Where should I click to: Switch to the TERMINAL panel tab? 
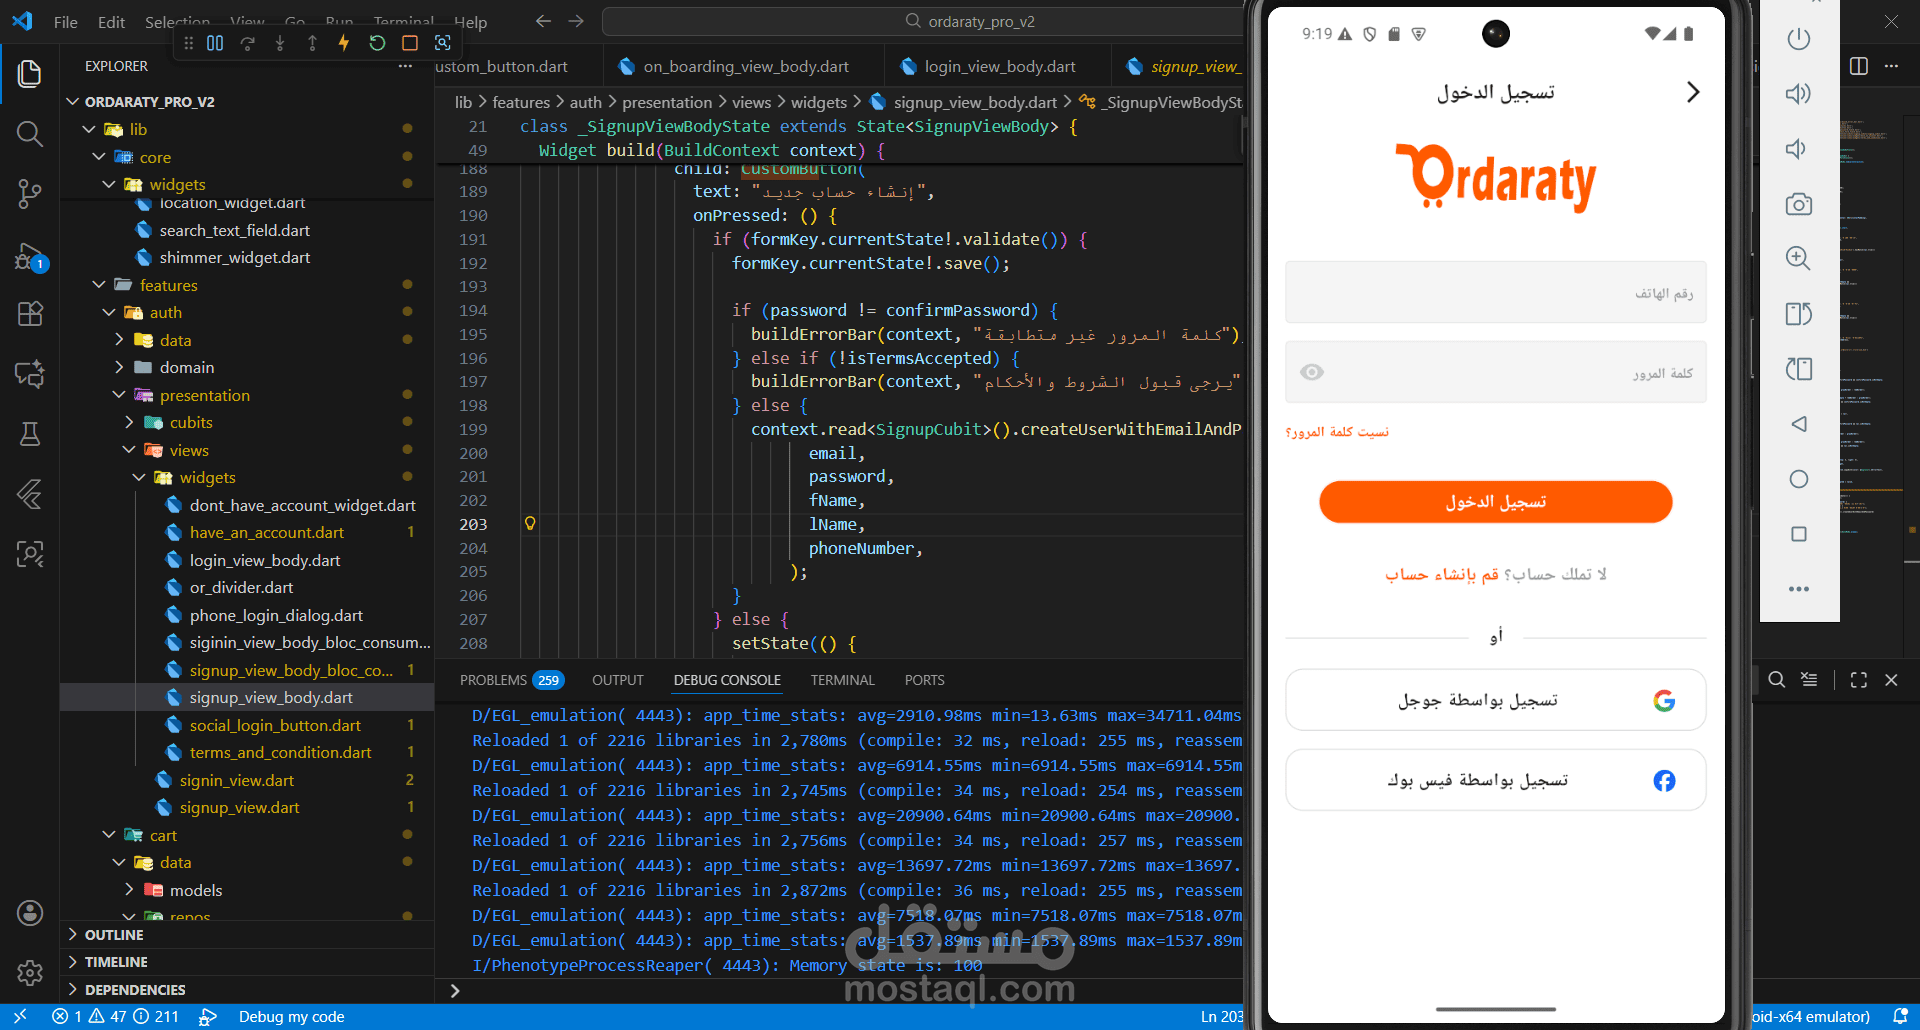[842, 680]
